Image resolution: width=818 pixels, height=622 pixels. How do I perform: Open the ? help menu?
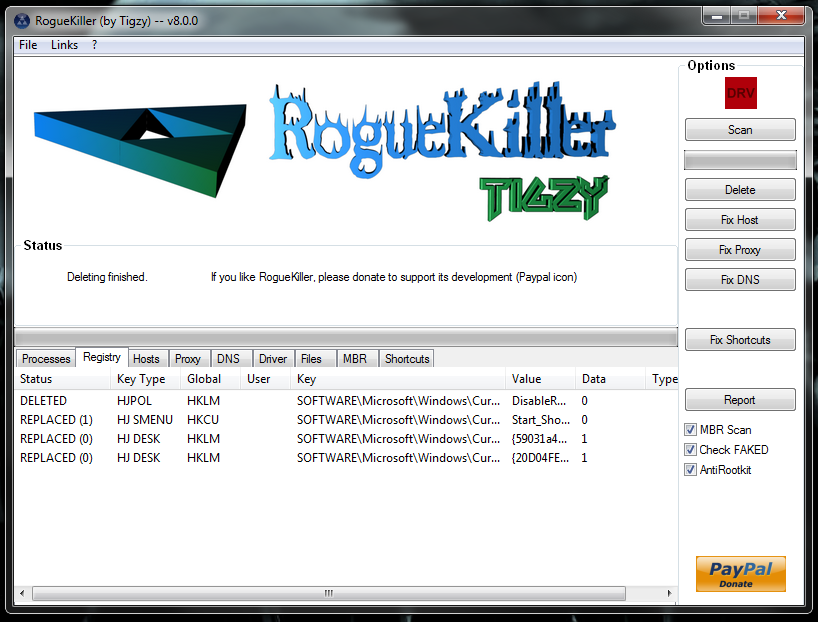coord(94,45)
